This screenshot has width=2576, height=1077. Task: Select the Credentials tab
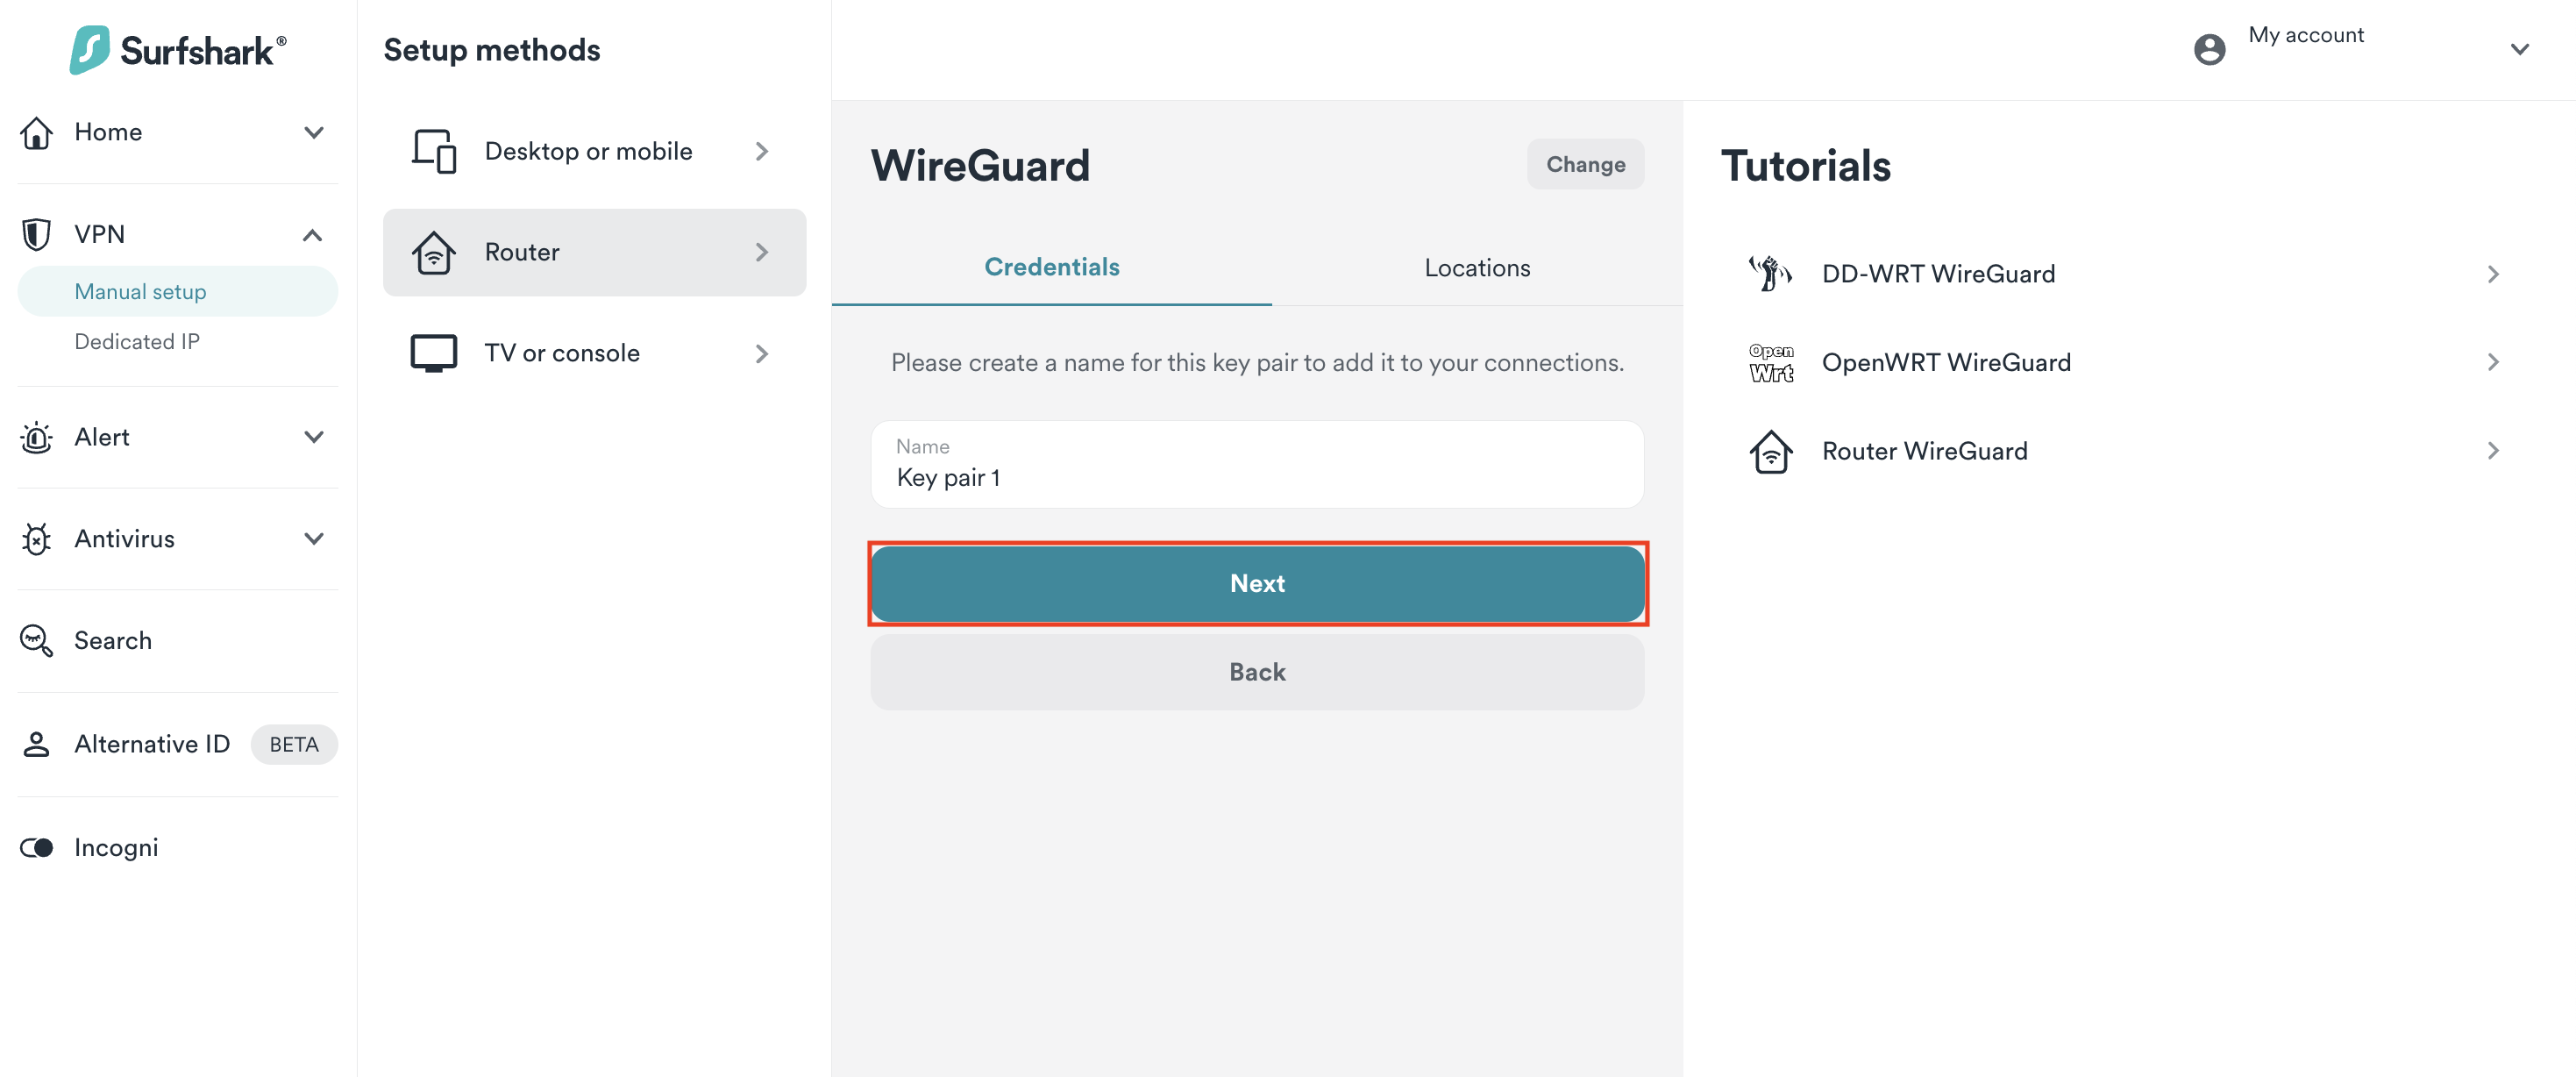pyautogui.click(x=1051, y=267)
